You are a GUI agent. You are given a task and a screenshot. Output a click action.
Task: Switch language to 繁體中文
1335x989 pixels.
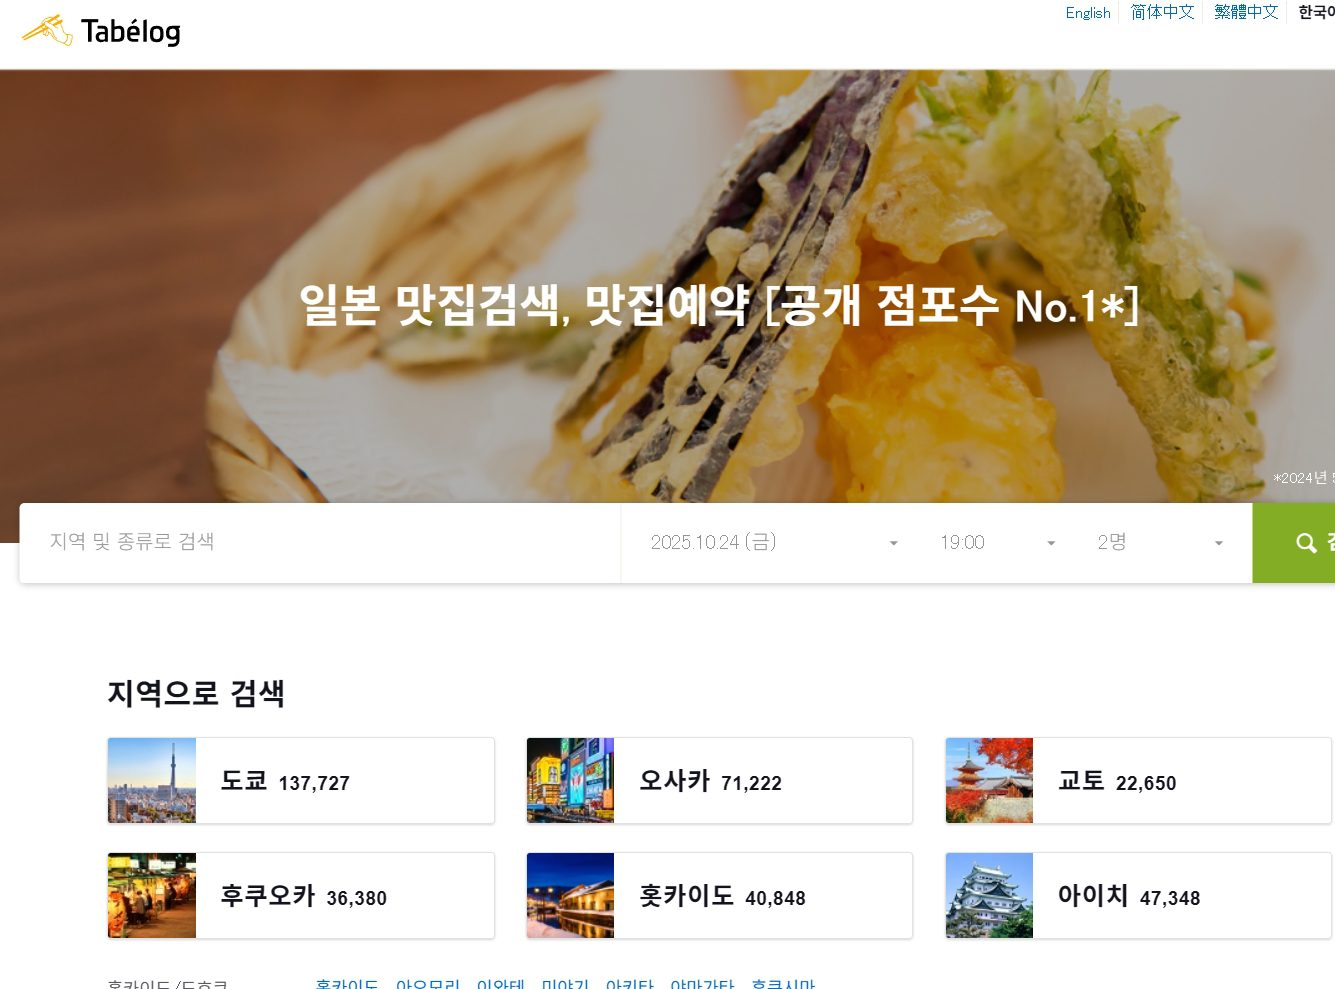point(1246,13)
